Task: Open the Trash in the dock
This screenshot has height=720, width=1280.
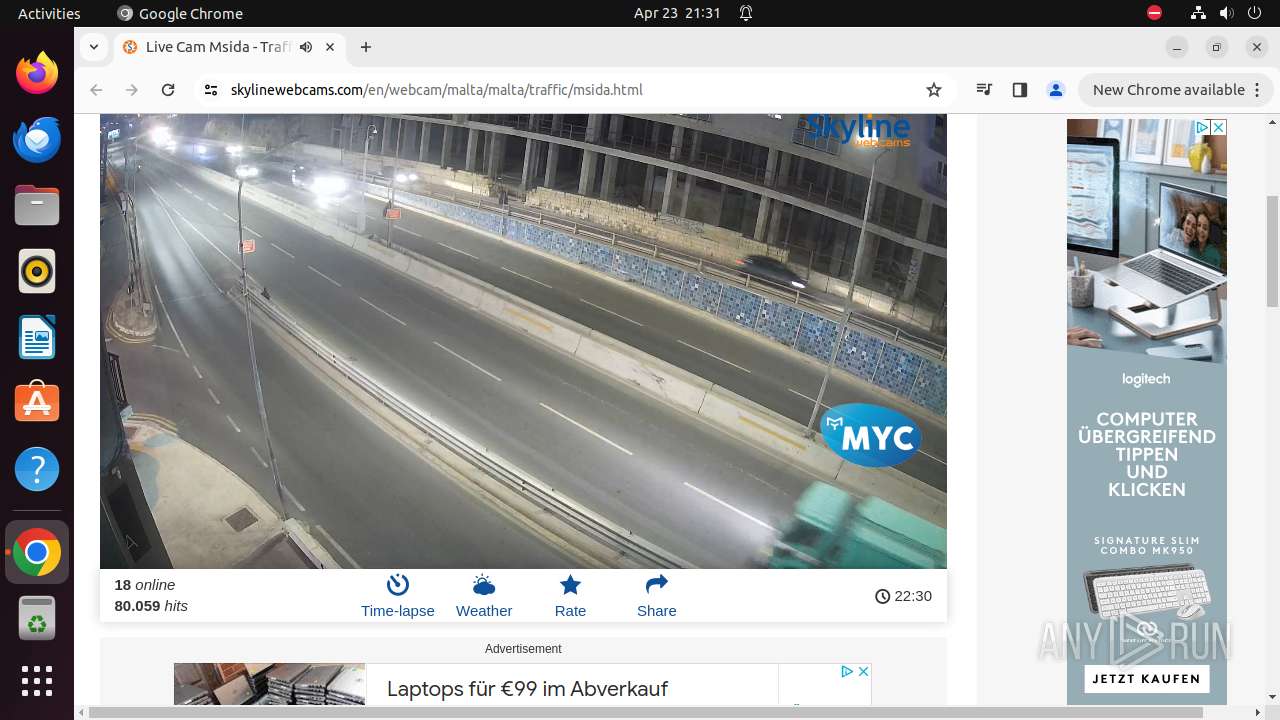Action: 37,618
